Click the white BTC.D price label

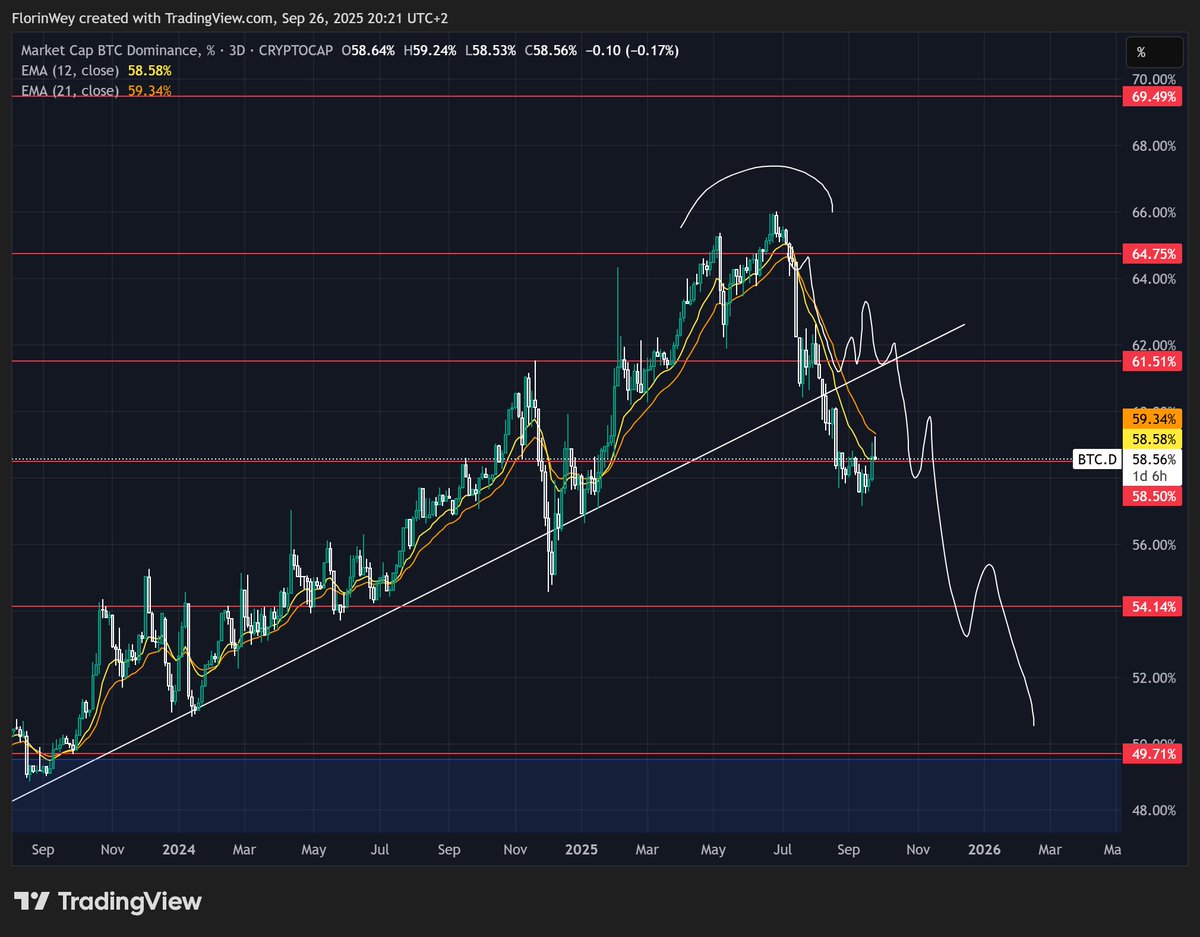[x=1095, y=459]
